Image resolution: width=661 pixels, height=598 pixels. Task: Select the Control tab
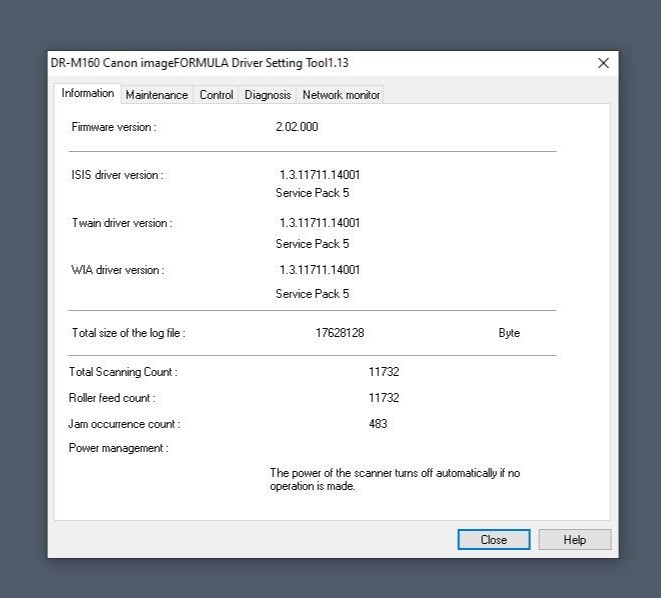coord(216,95)
